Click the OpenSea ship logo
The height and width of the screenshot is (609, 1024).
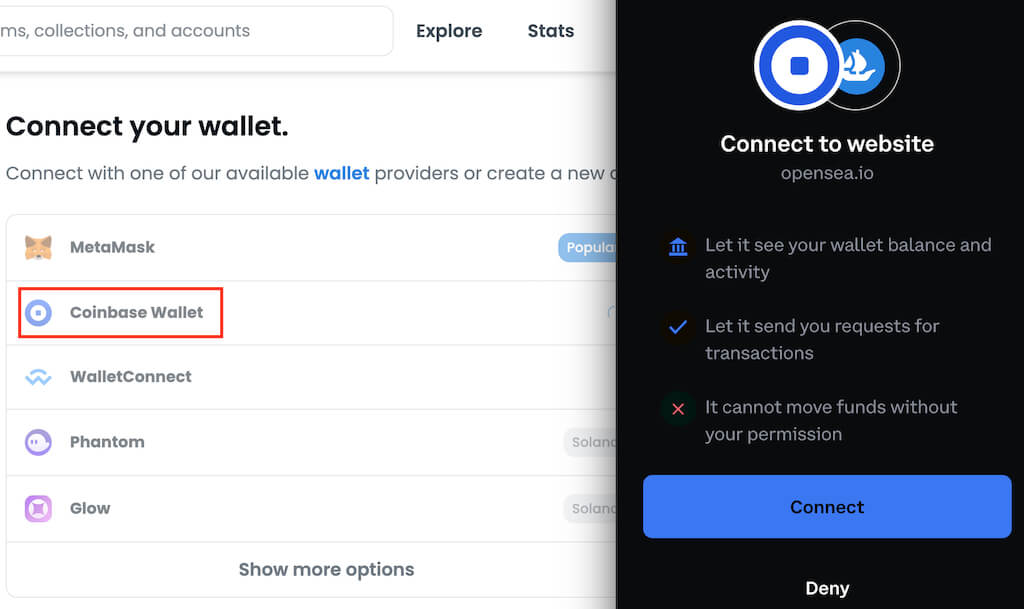[x=860, y=66]
